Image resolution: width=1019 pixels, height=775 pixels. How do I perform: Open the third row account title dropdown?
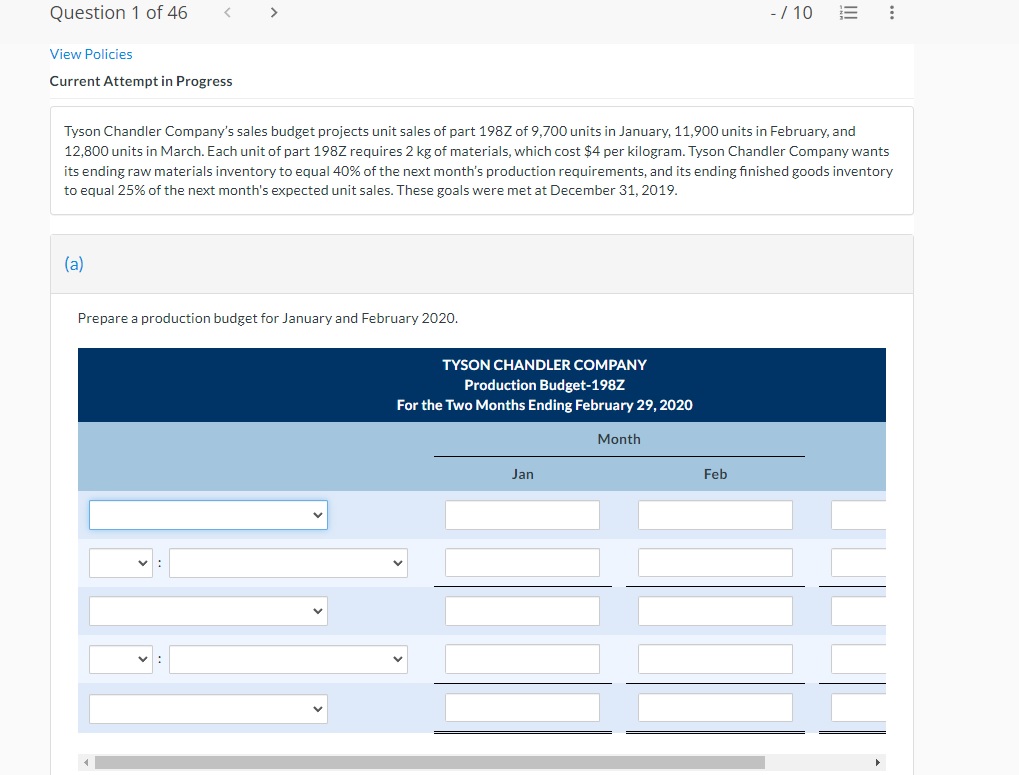click(x=207, y=610)
